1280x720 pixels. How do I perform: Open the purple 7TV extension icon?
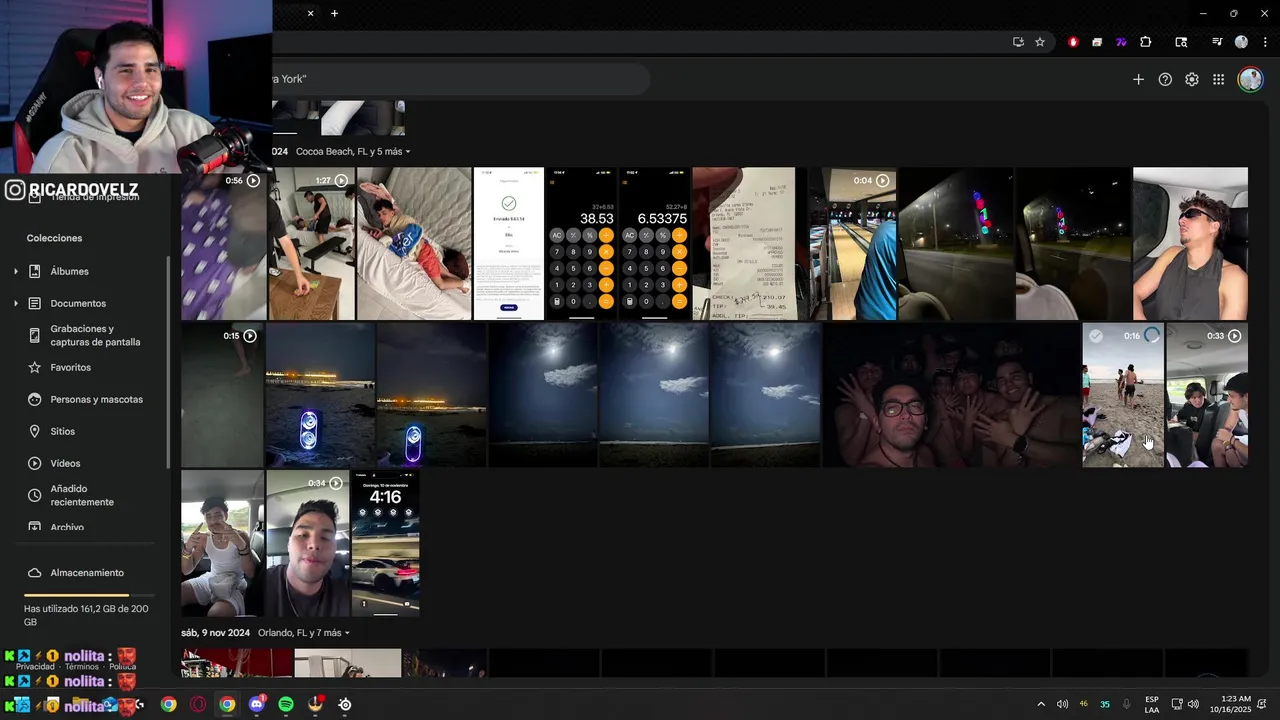click(x=1122, y=42)
